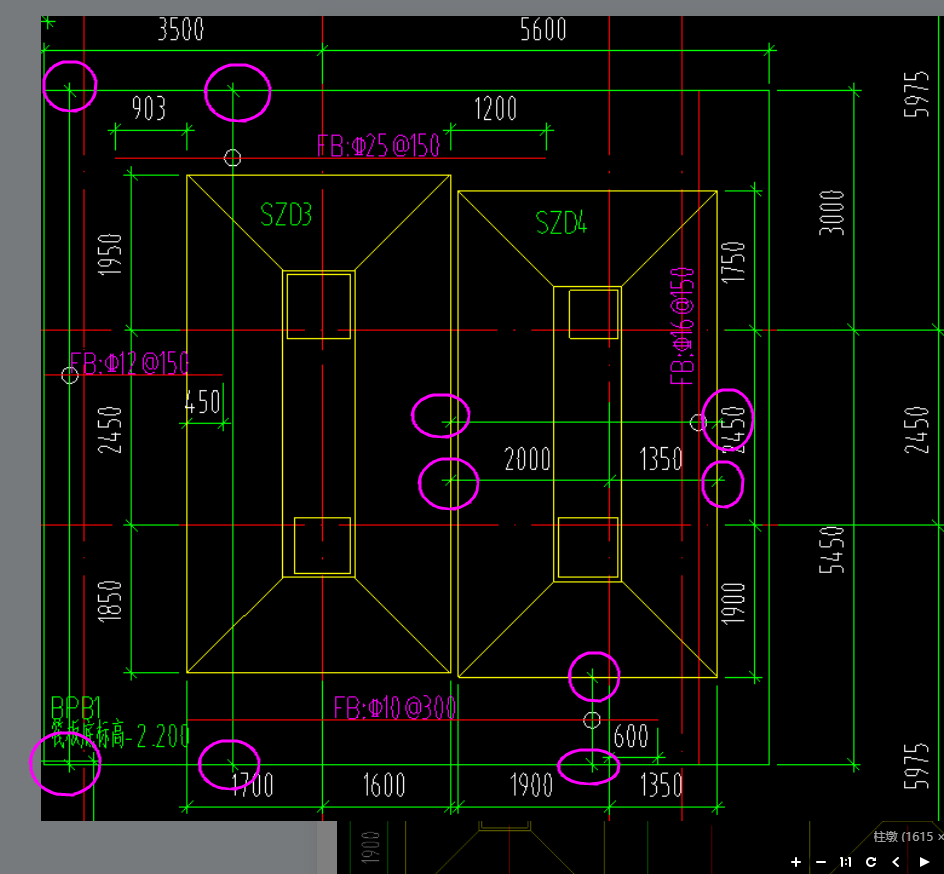The height and width of the screenshot is (874, 944).
Task: Select the SZD3 label
Action: (286, 215)
